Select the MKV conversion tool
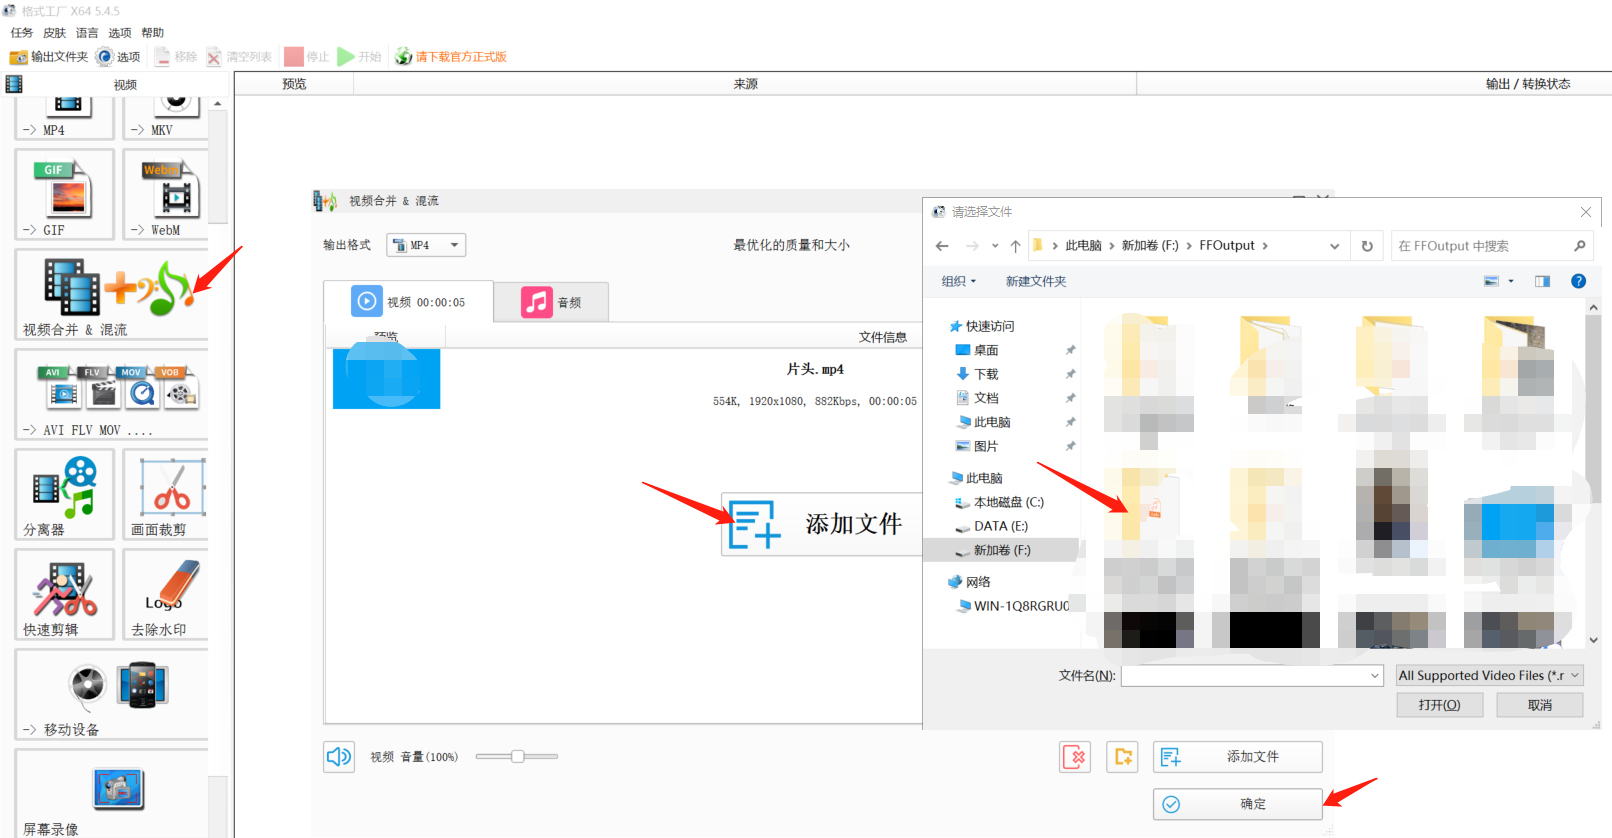 [x=166, y=118]
